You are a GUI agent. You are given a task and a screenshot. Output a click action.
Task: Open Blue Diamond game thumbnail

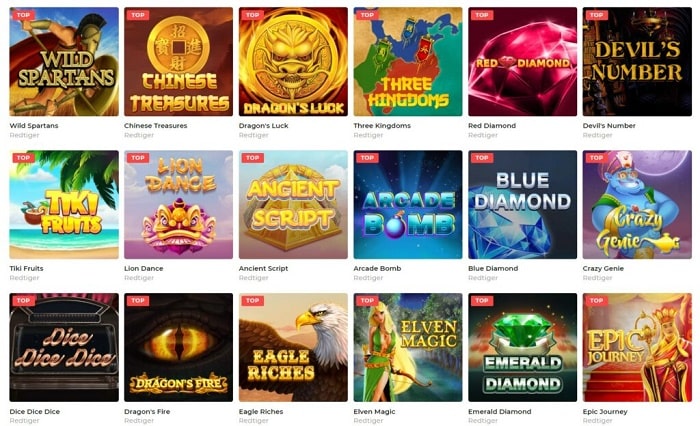tap(522, 205)
